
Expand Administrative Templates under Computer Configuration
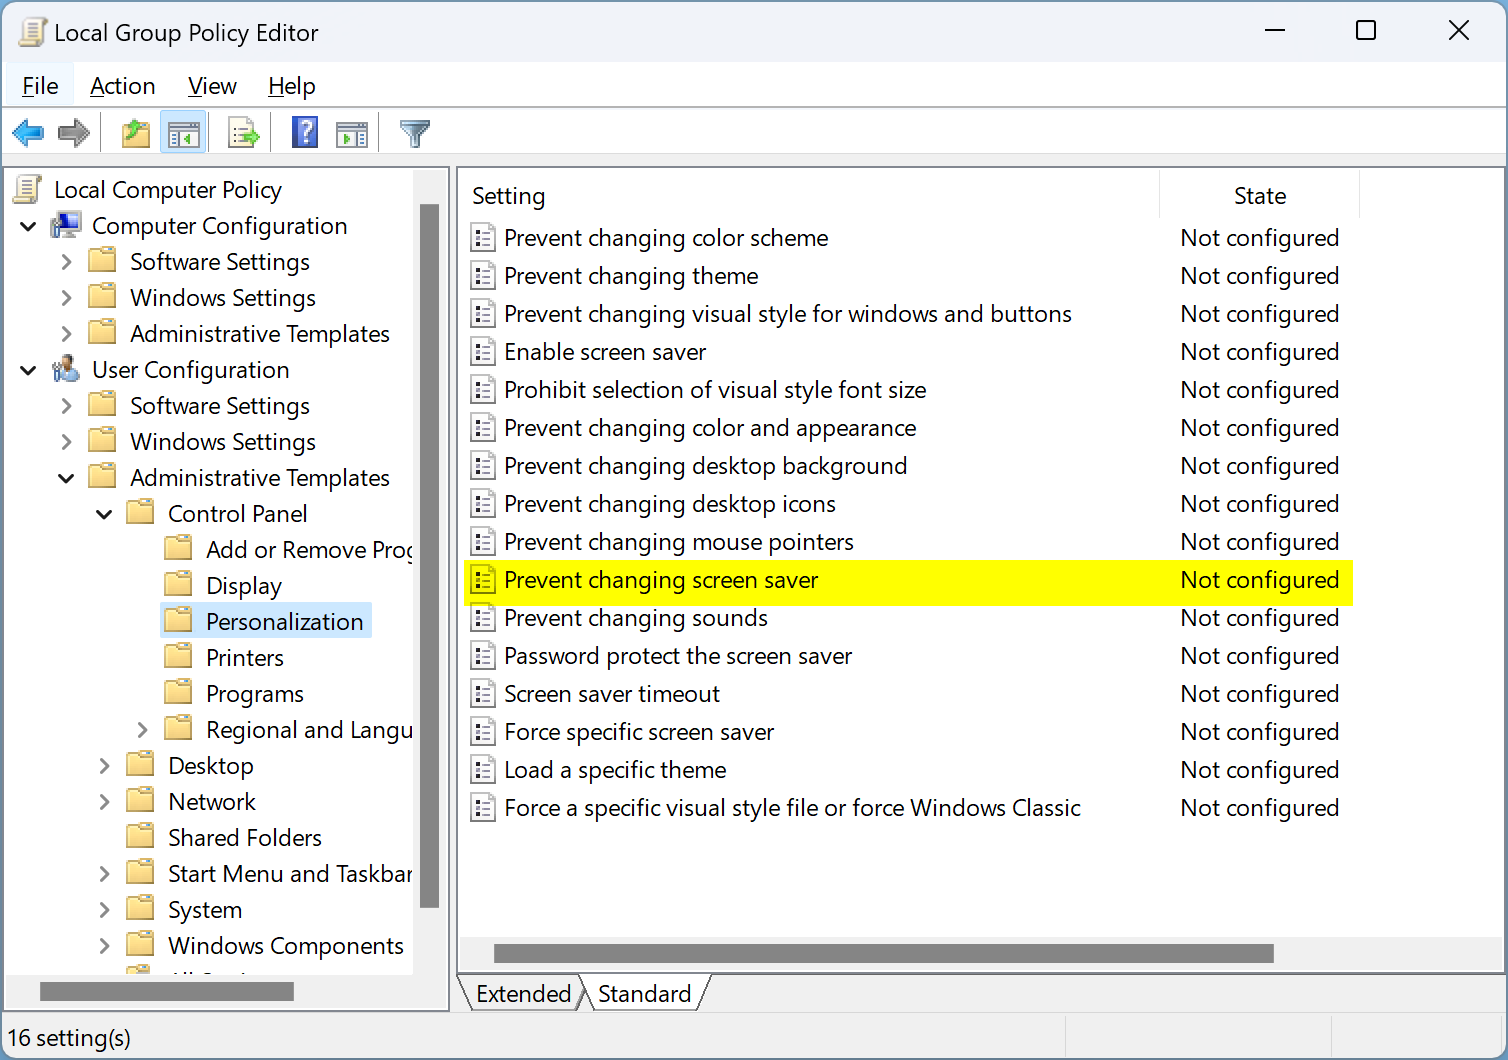(x=66, y=334)
